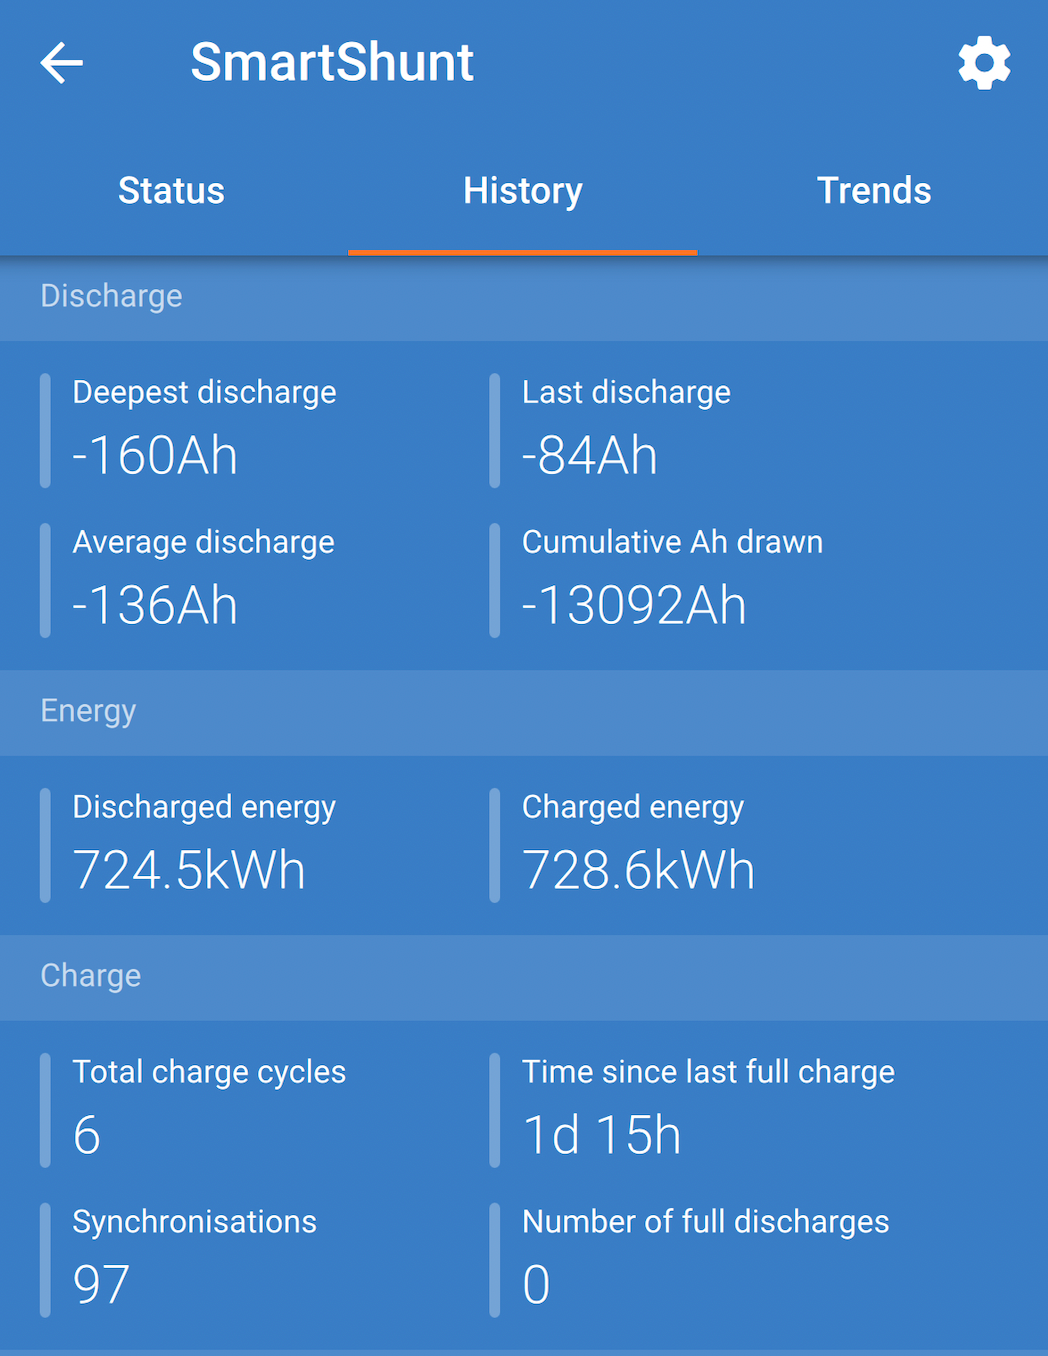The width and height of the screenshot is (1048, 1356).
Task: Open the Trends tab
Action: pos(874,190)
